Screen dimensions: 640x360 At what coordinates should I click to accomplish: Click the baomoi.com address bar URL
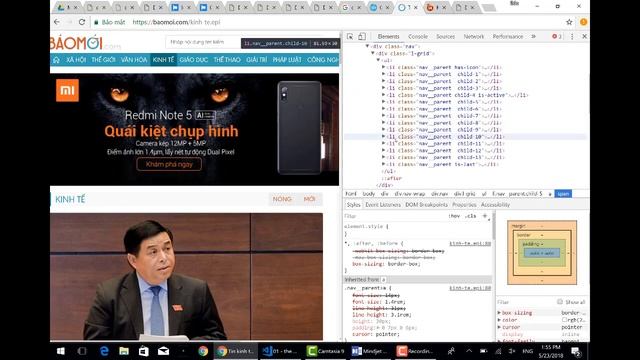pyautogui.click(x=176, y=22)
